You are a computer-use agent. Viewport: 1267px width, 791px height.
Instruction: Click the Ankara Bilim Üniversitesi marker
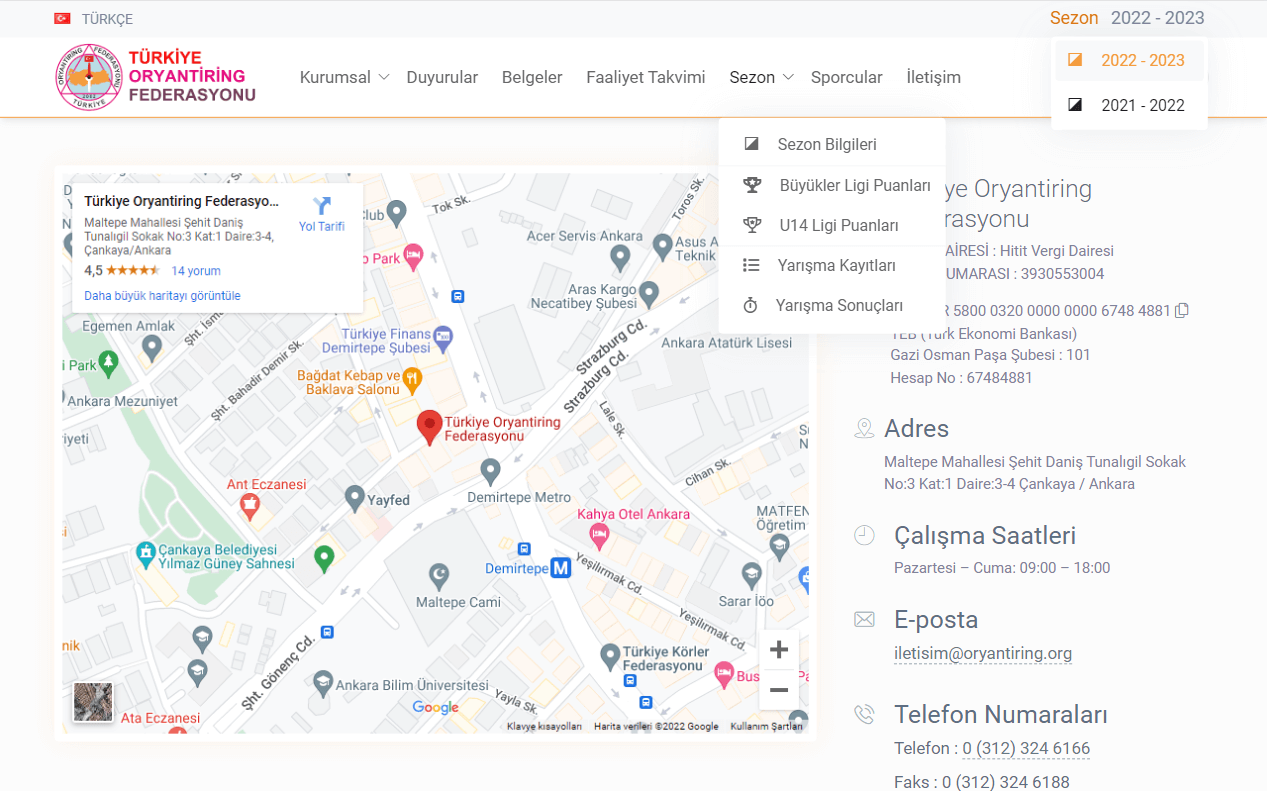[322, 683]
